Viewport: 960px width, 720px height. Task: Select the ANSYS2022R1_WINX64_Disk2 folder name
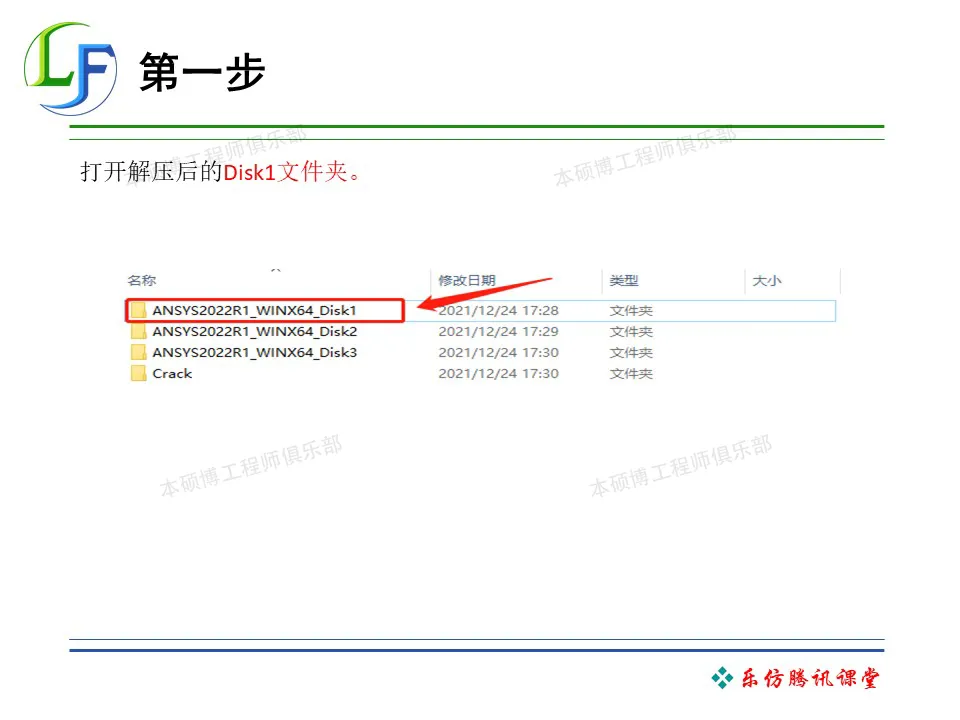255,331
